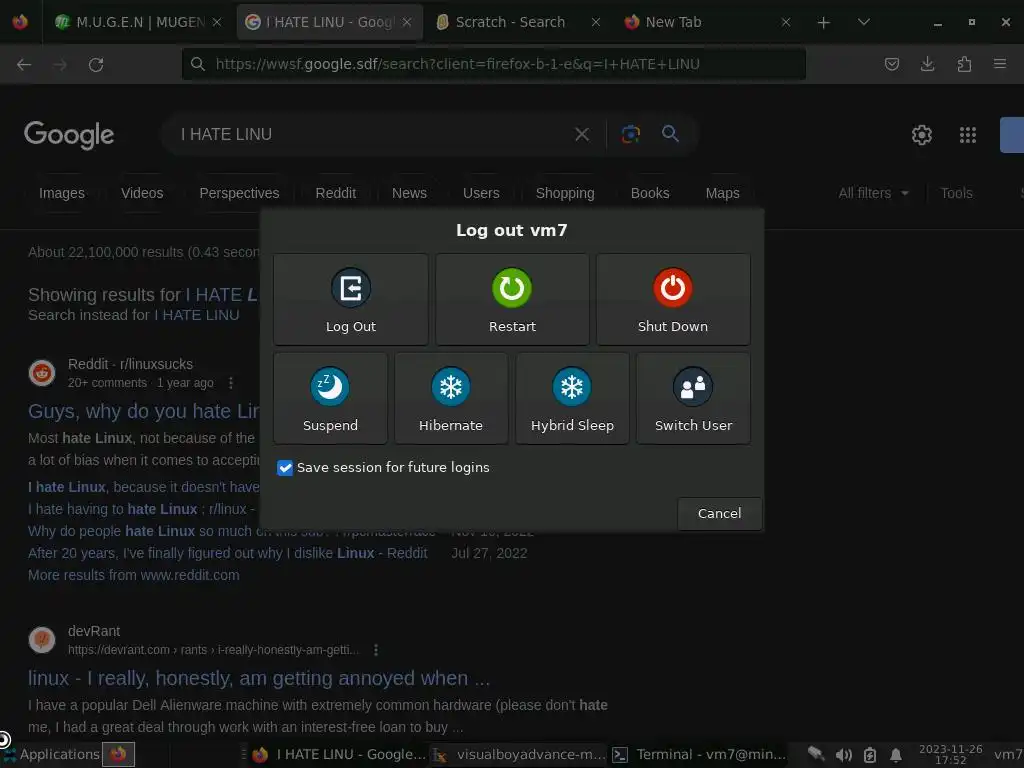Open the Google apps grid
This screenshot has height=768, width=1024.
[x=967, y=135]
